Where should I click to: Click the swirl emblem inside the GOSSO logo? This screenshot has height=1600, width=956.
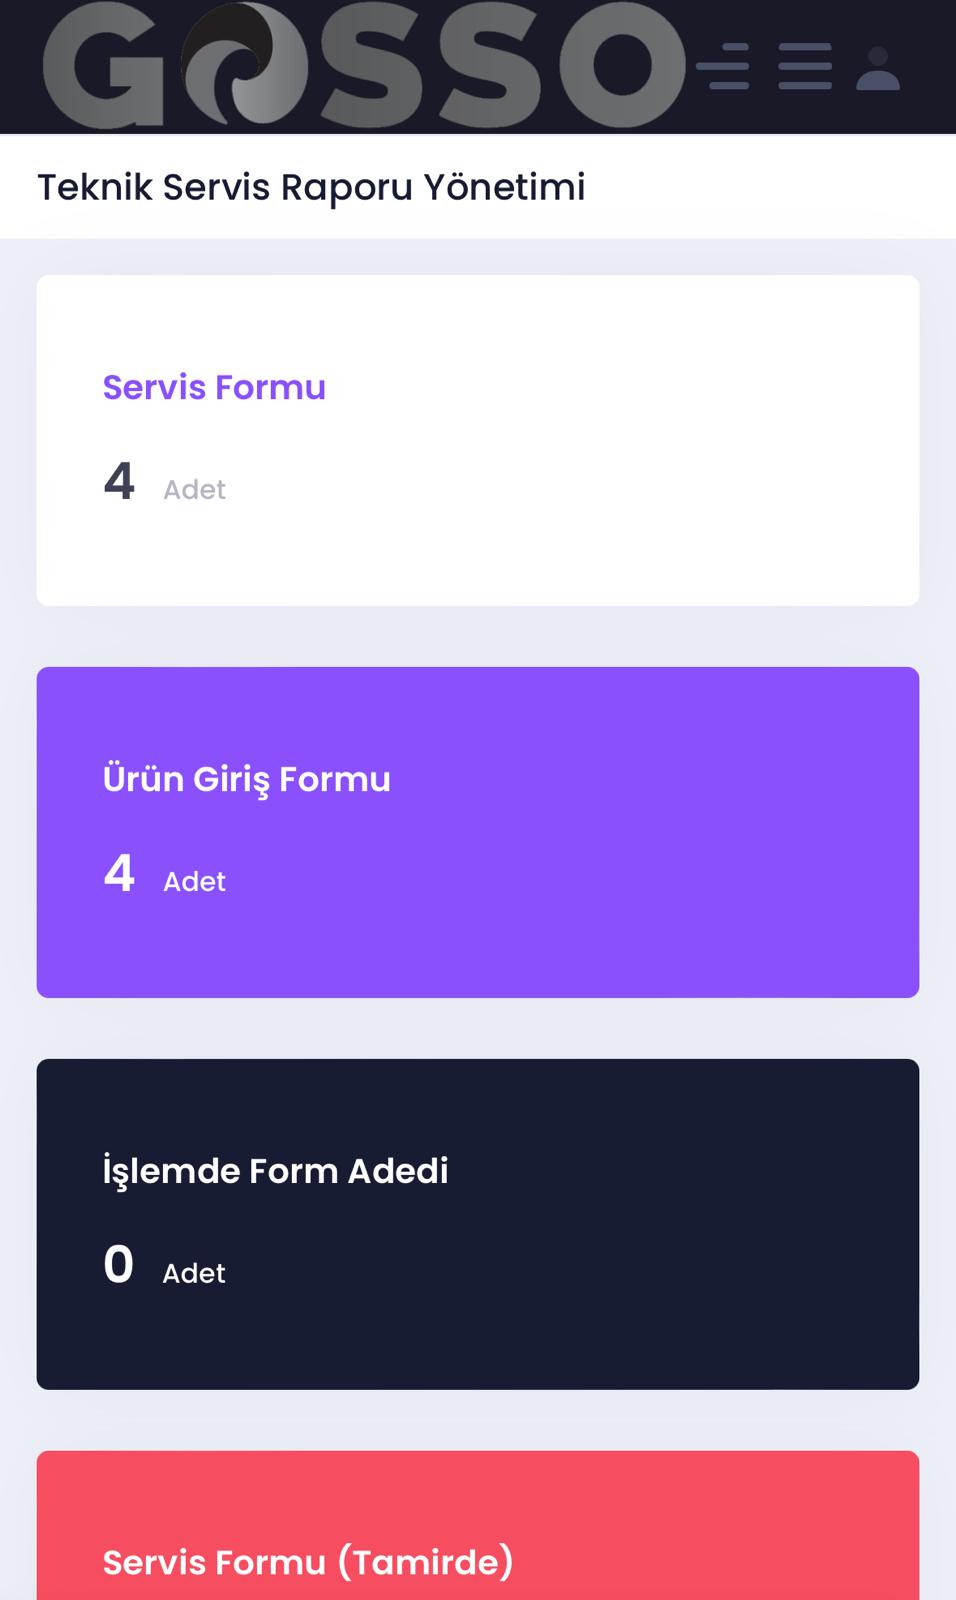(x=232, y=62)
